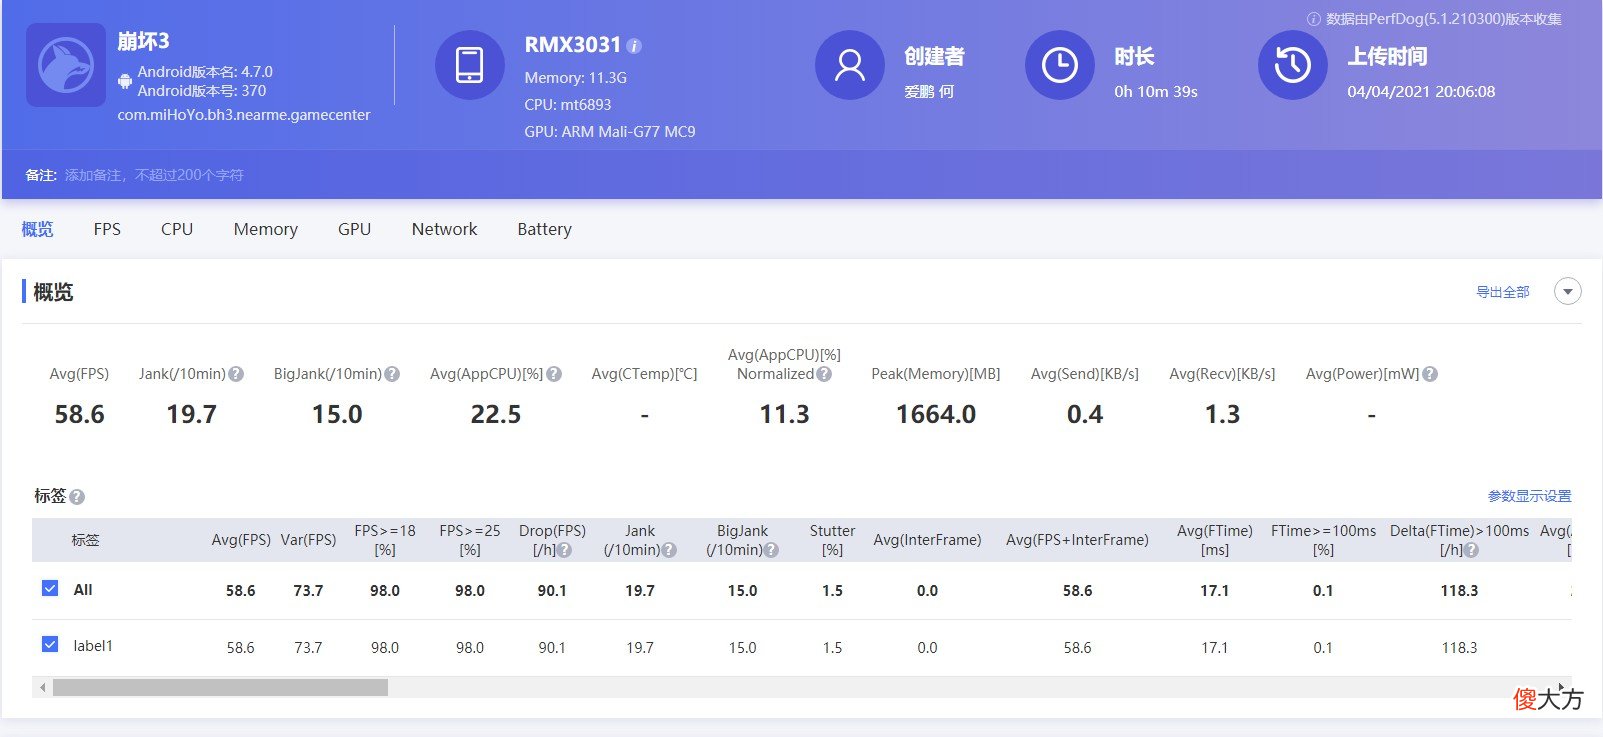
Task: Open the Network tab
Action: (x=444, y=229)
